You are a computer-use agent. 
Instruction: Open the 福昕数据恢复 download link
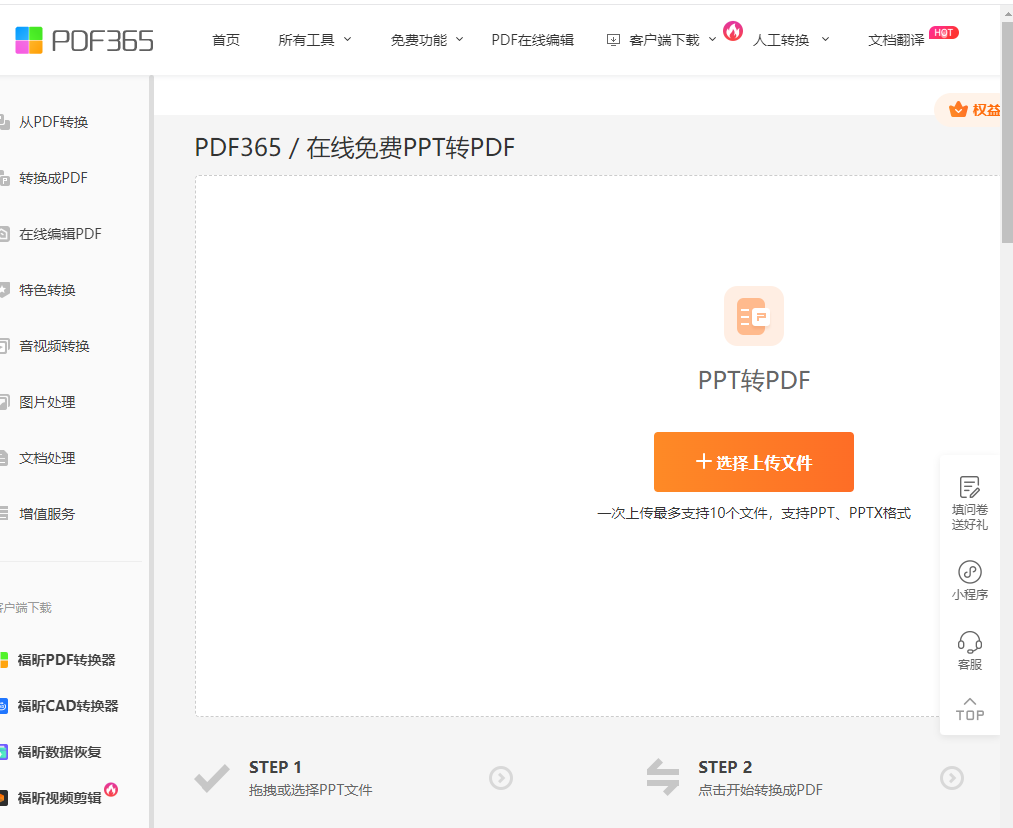59,752
